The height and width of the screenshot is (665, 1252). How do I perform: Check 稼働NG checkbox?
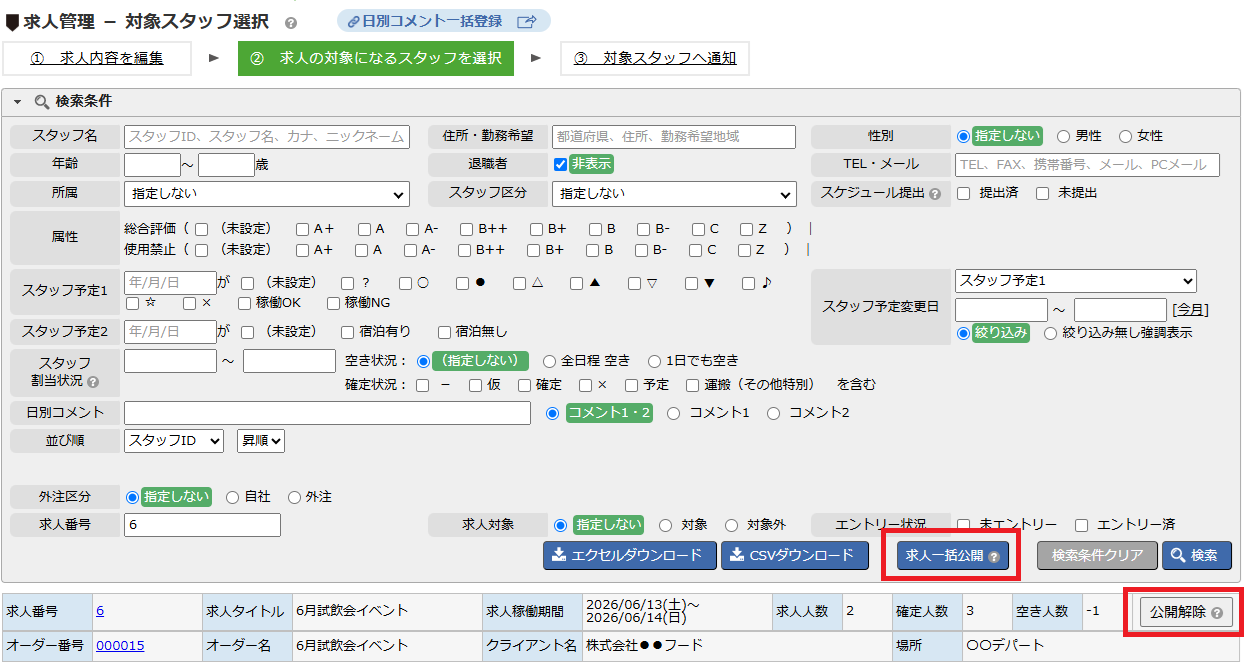click(x=334, y=303)
